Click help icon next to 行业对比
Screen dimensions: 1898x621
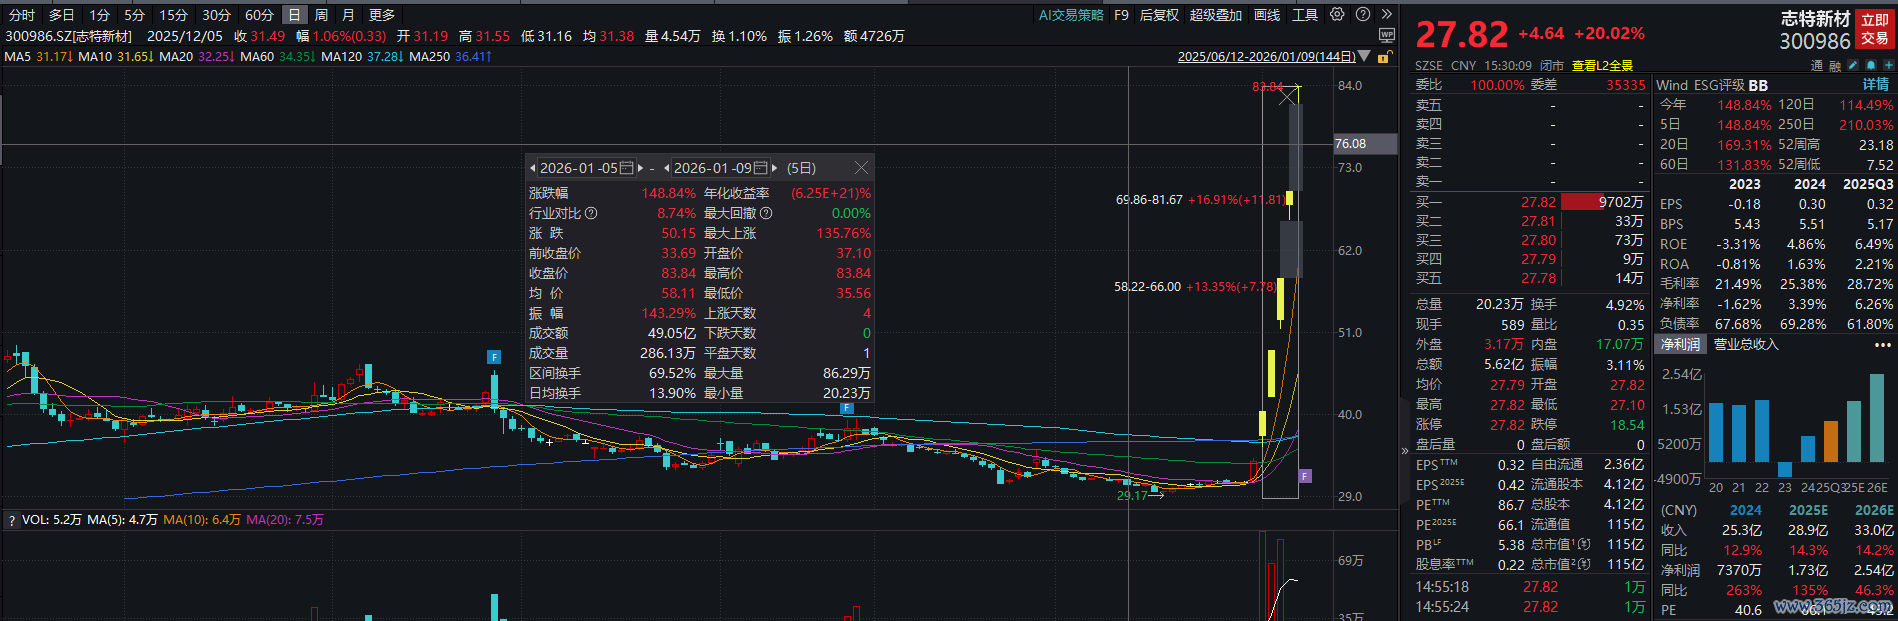(x=591, y=213)
